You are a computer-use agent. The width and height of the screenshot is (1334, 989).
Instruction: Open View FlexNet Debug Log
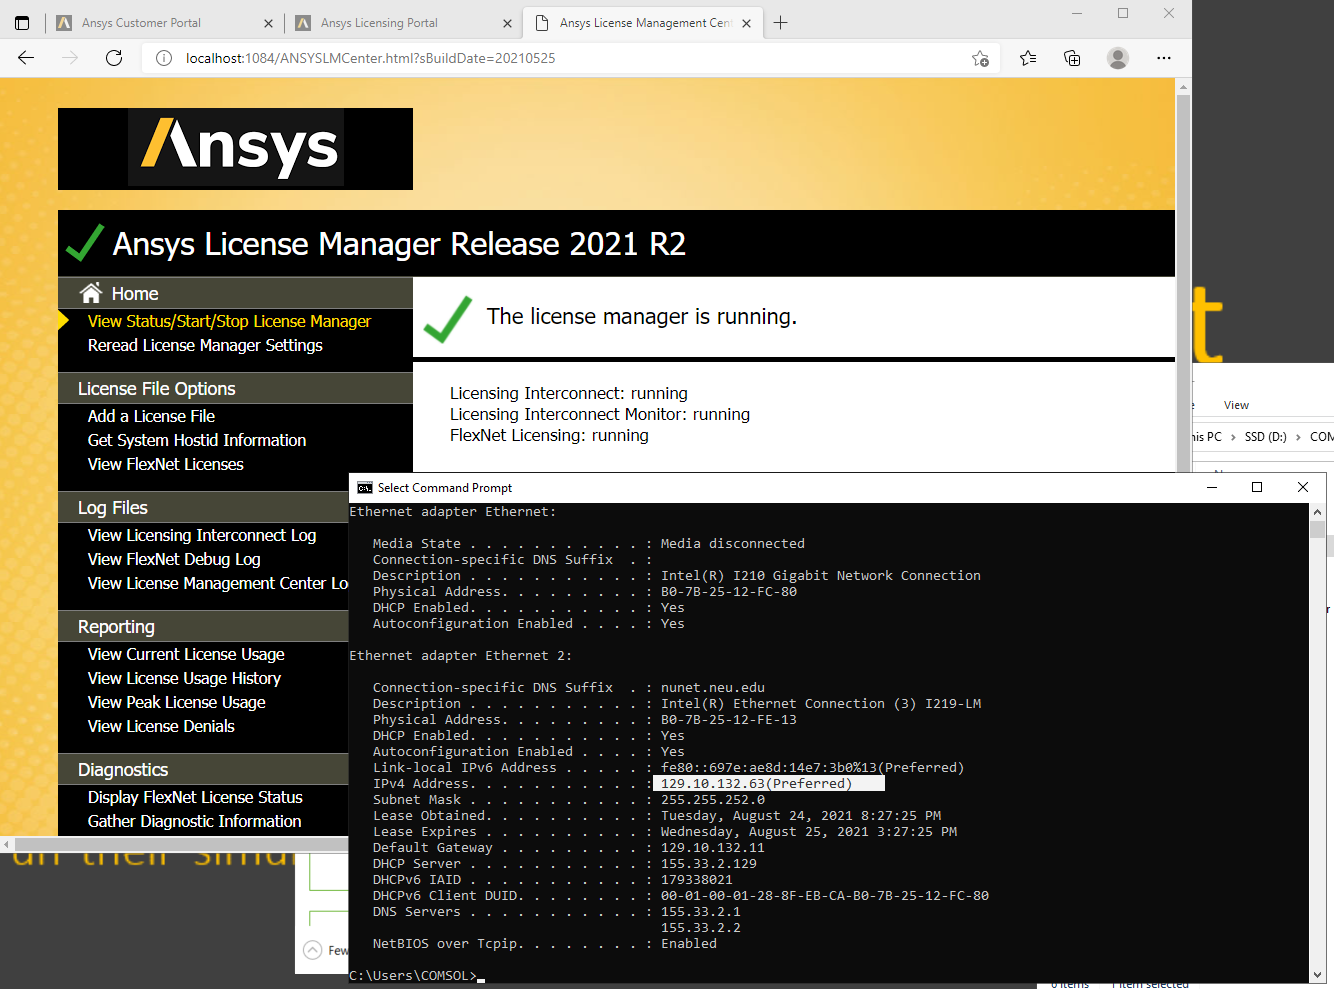[x=174, y=559]
